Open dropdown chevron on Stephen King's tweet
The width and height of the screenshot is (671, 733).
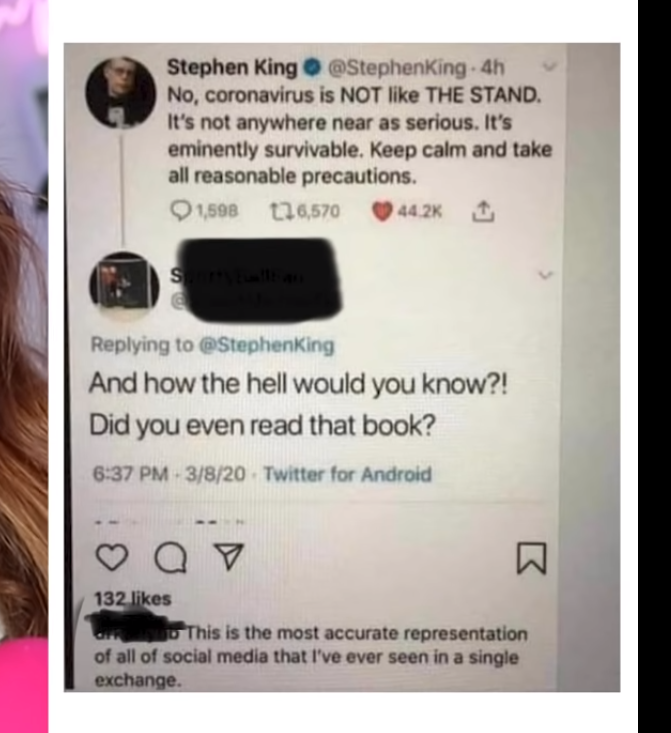tap(549, 67)
